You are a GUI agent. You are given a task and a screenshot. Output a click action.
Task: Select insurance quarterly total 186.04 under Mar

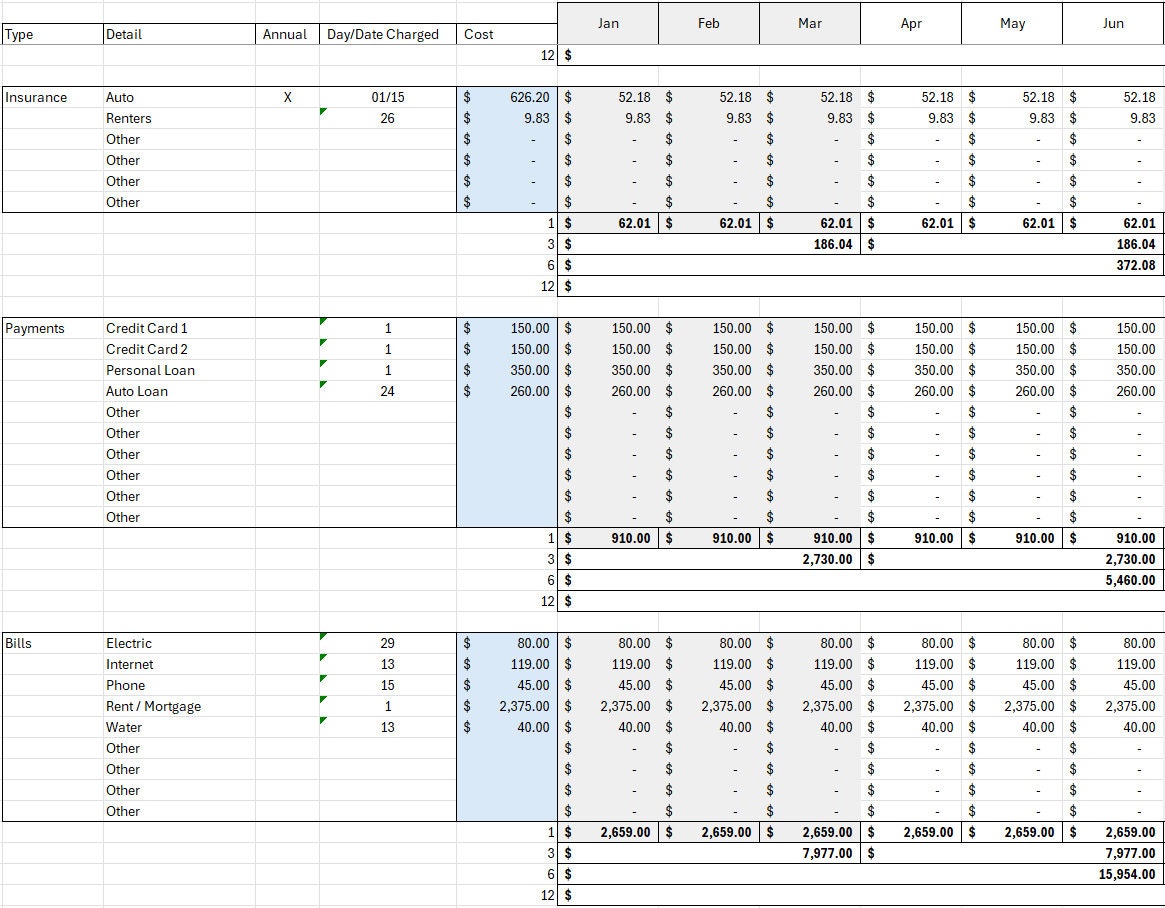point(709,244)
